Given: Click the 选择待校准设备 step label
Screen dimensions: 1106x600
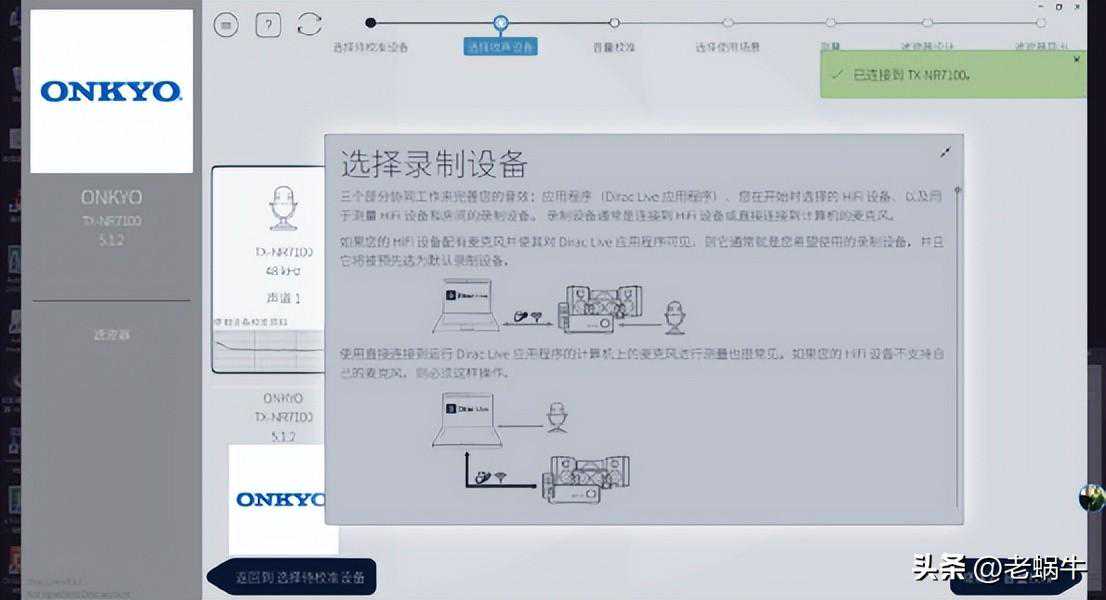Looking at the screenshot, I should tap(371, 47).
